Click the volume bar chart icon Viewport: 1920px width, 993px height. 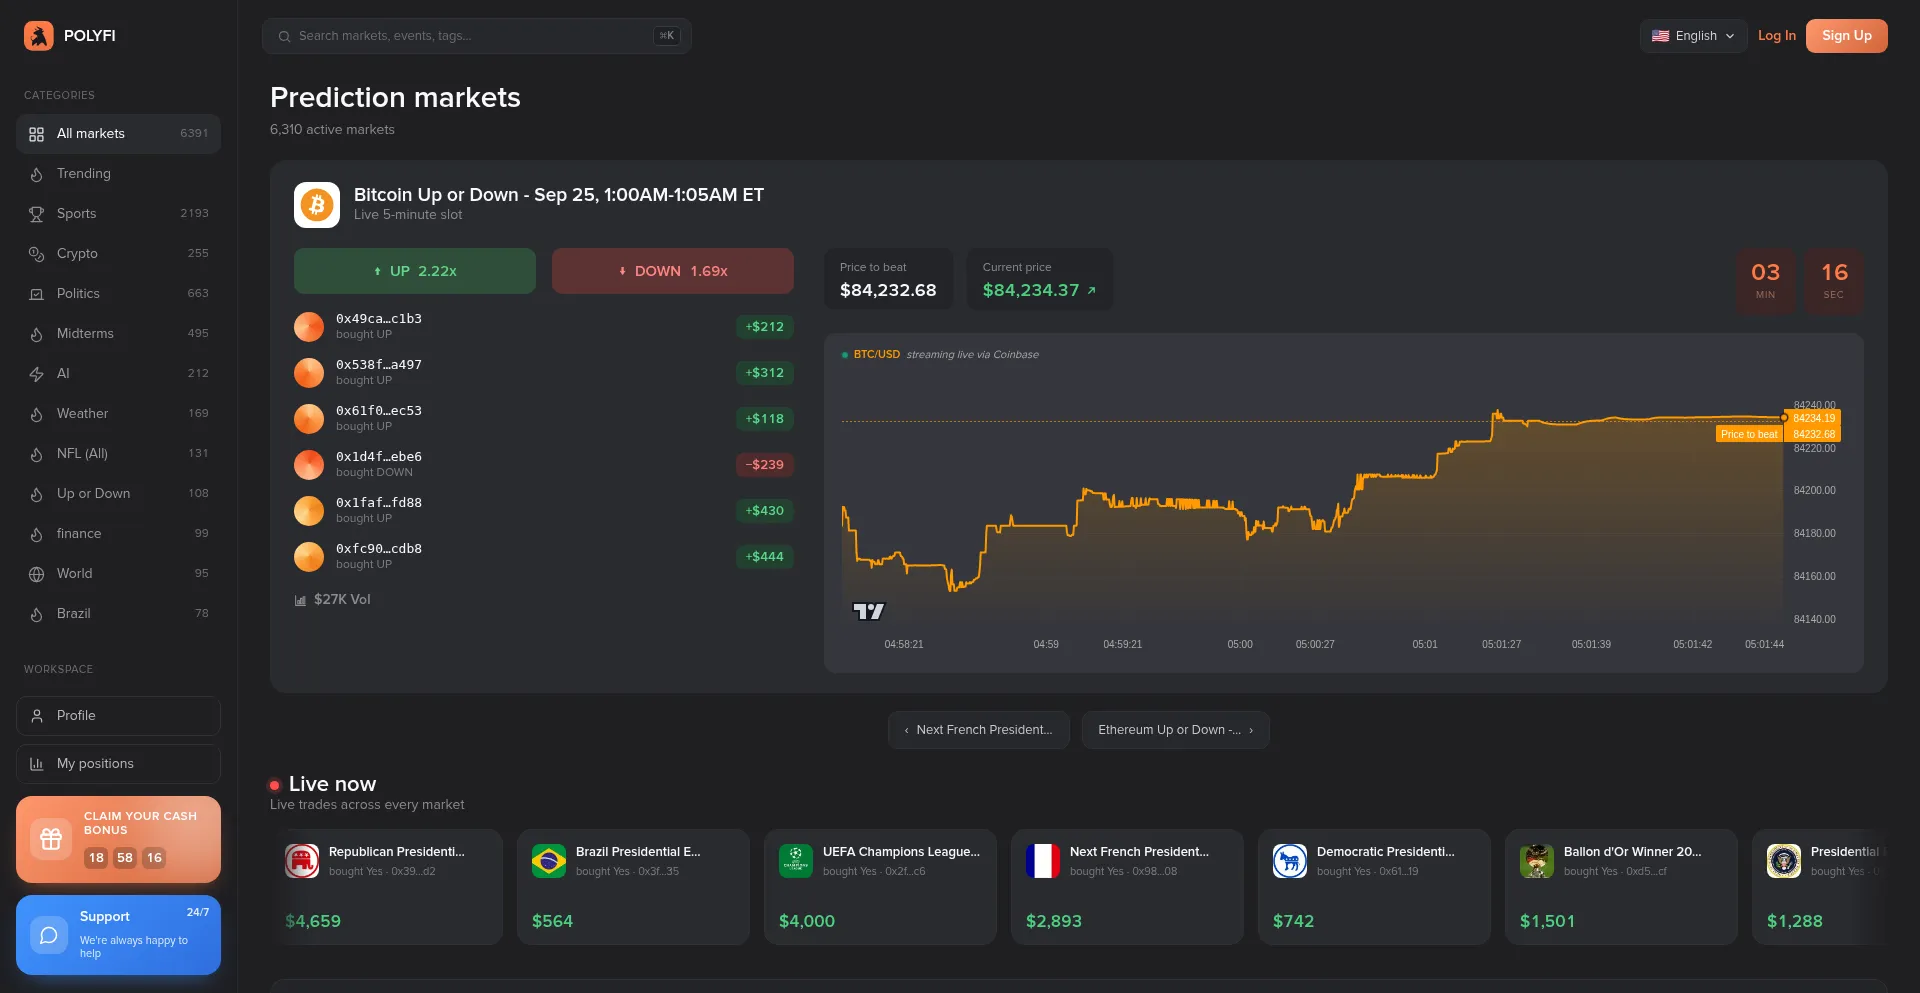pyautogui.click(x=300, y=600)
